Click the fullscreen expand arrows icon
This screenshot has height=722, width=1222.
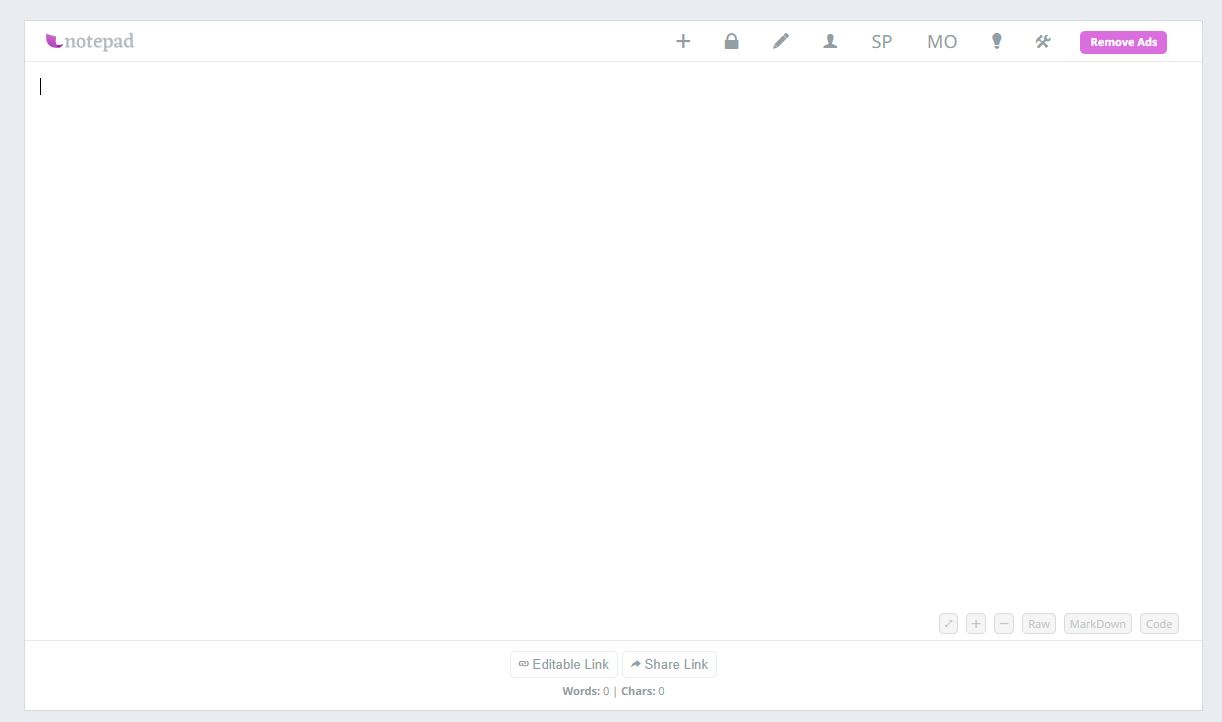coord(948,624)
